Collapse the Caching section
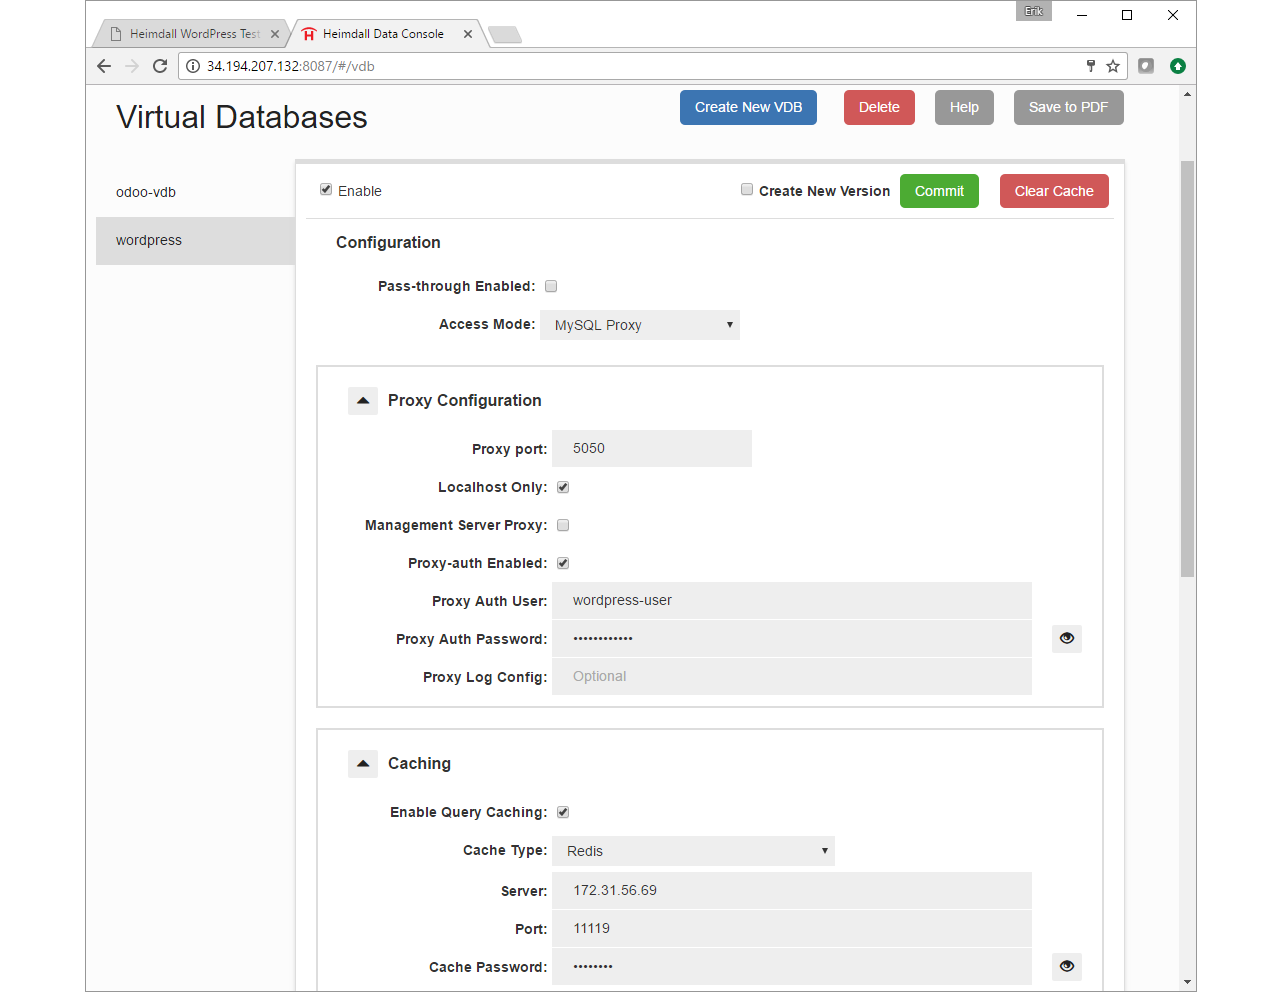 [363, 763]
